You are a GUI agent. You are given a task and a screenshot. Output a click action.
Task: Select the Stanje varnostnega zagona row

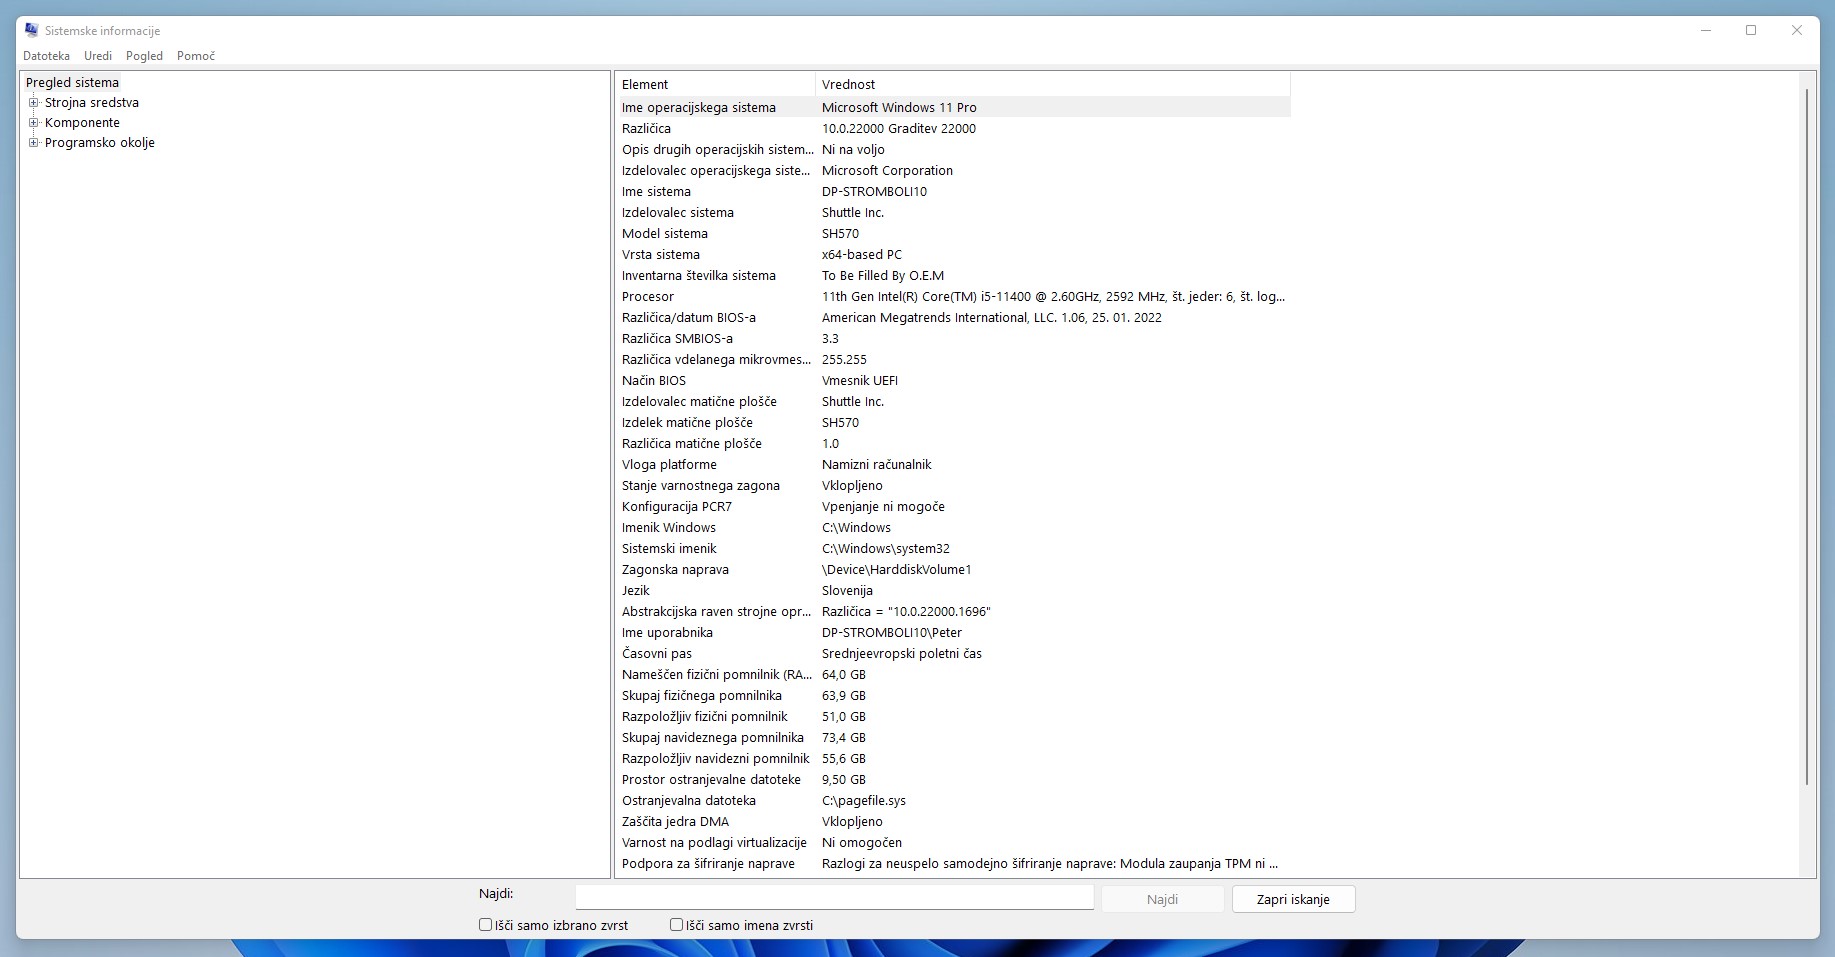[x=953, y=485]
